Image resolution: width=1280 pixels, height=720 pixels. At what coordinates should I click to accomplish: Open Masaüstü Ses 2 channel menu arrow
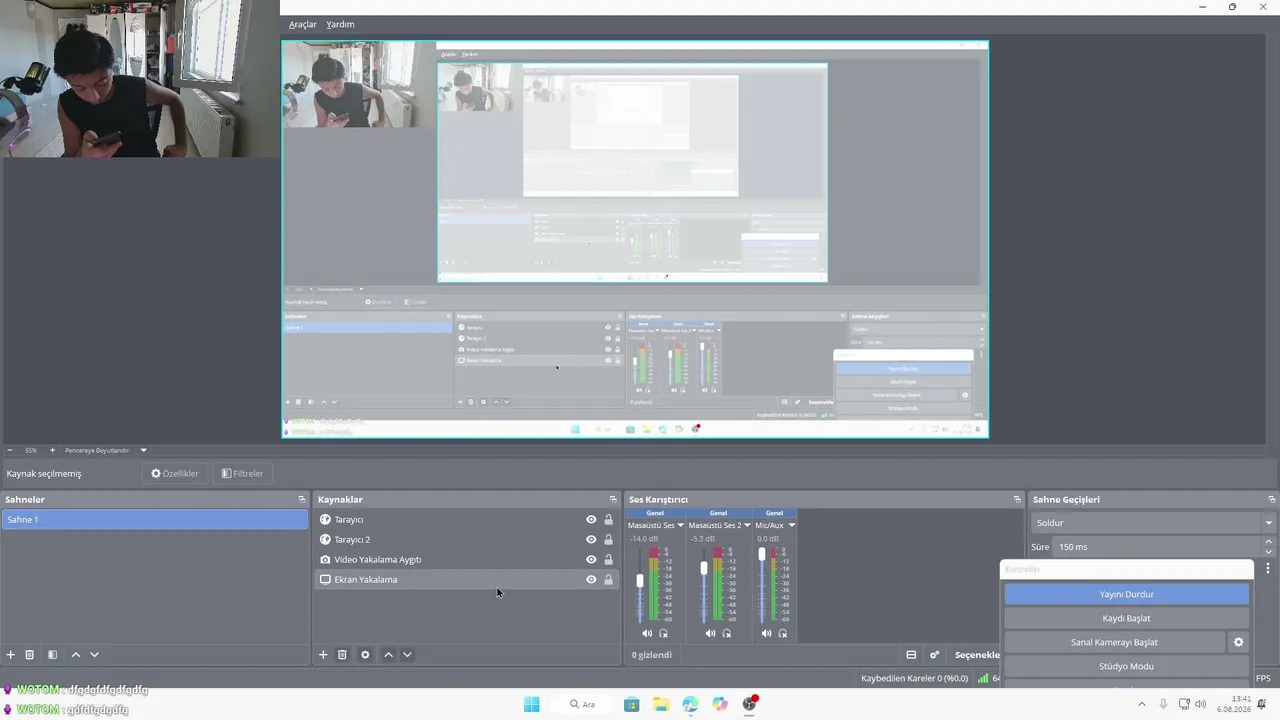pos(746,525)
